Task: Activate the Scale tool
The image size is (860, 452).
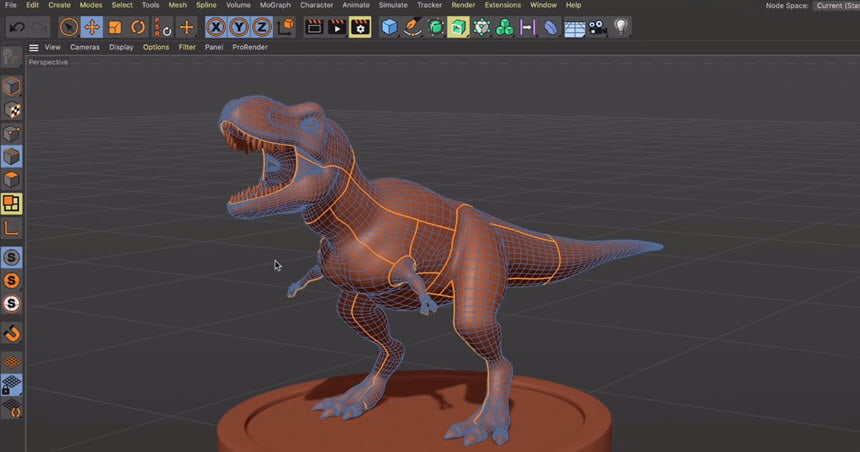Action: pyautogui.click(x=115, y=27)
